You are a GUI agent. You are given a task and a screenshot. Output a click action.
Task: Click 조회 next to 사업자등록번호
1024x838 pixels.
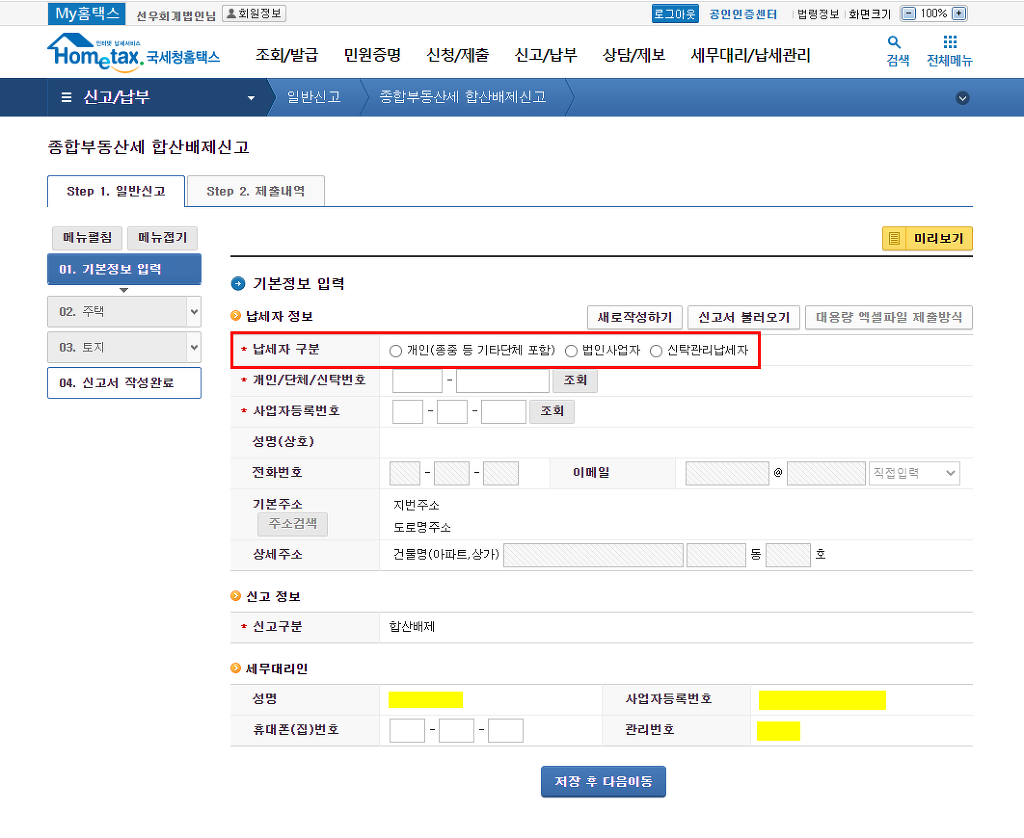552,411
